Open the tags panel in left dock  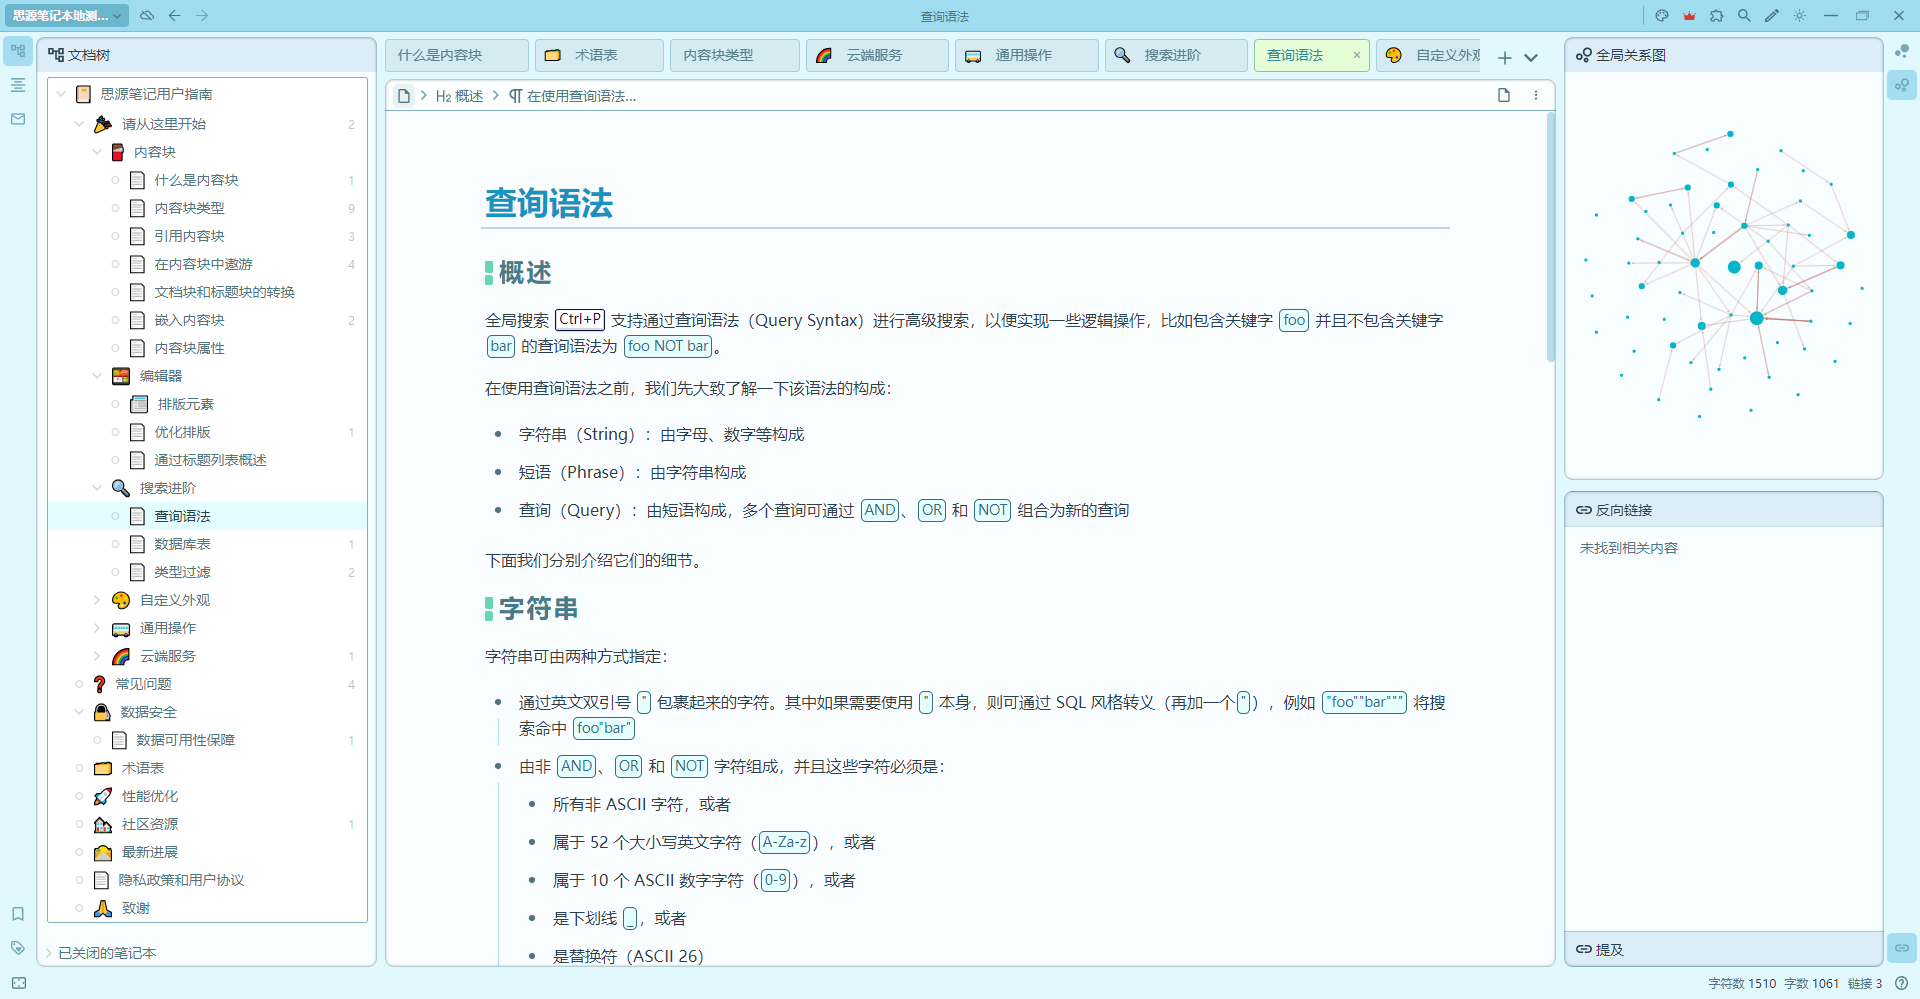pos(18,947)
